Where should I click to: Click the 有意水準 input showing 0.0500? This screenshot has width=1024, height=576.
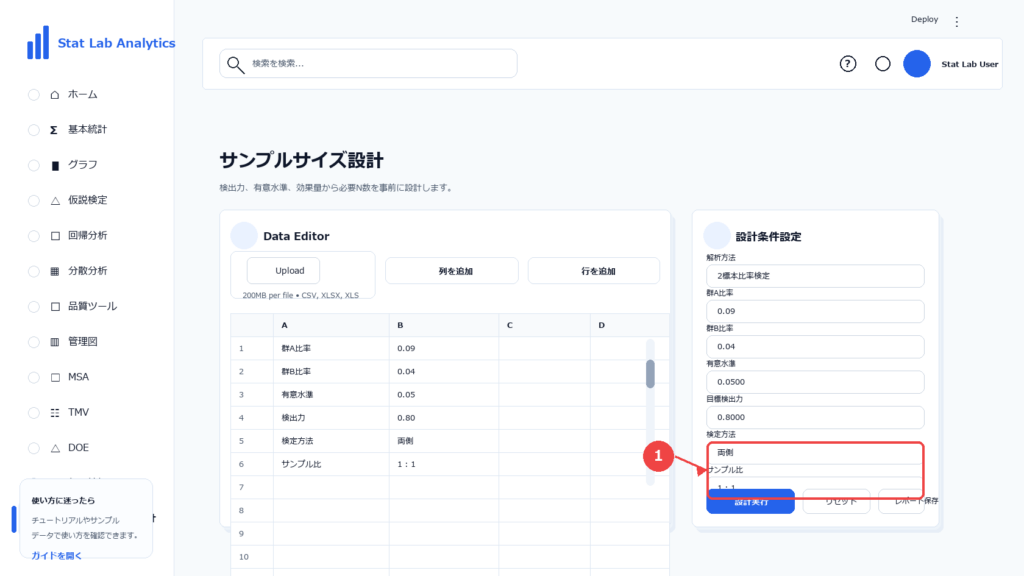pyautogui.click(x=815, y=381)
